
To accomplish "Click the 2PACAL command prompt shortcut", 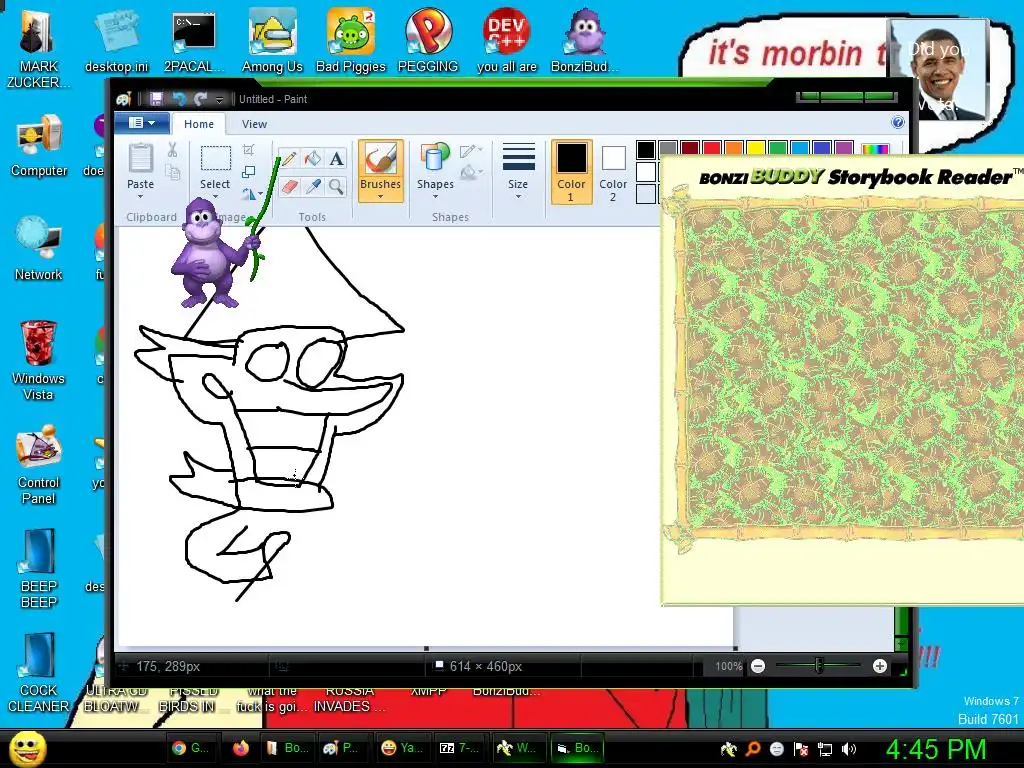I will coord(194,33).
